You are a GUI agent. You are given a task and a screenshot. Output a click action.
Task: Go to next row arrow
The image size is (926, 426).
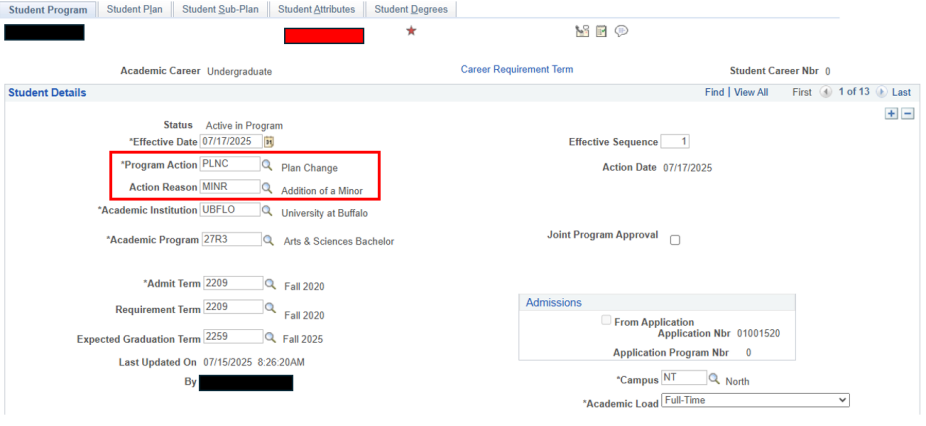(881, 92)
